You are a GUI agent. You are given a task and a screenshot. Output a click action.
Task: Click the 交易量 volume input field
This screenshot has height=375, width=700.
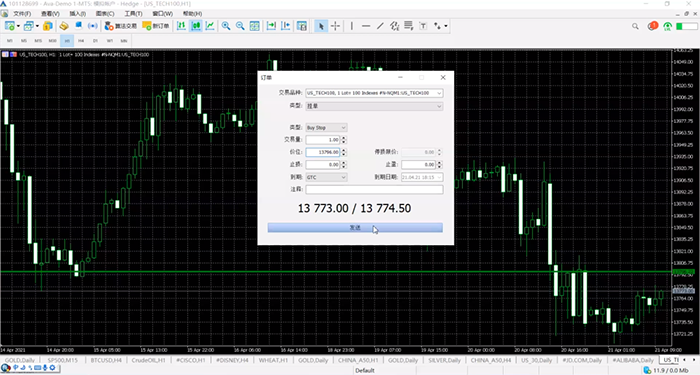coord(323,140)
